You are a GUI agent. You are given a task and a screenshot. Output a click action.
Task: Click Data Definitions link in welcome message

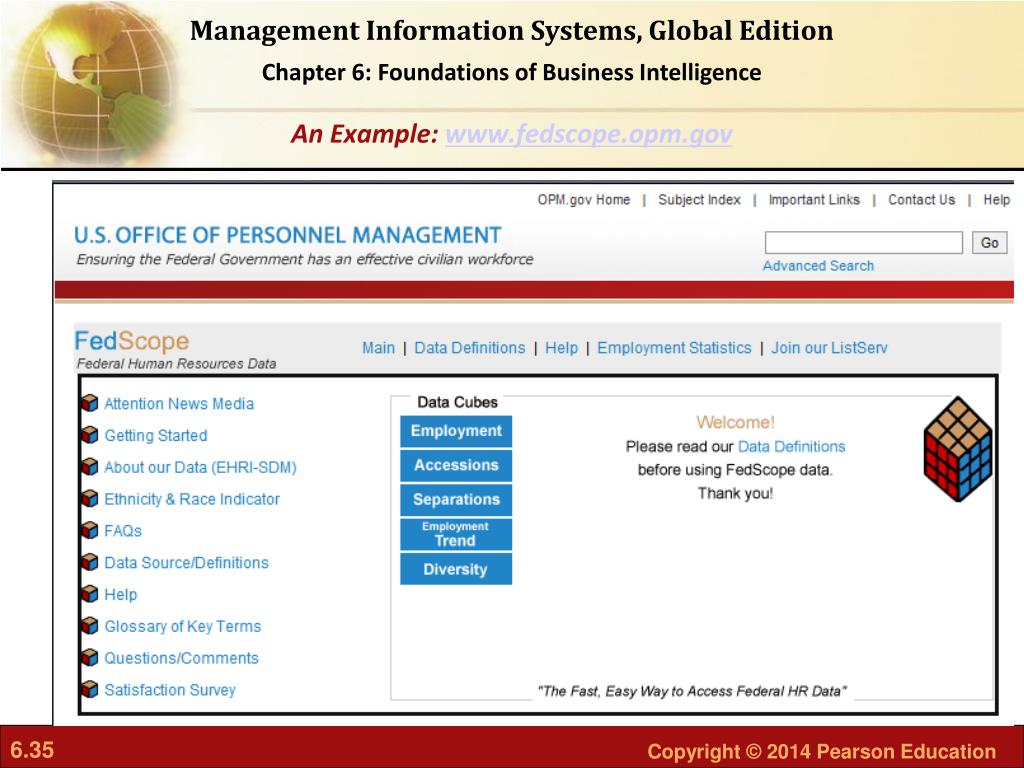[x=792, y=447]
